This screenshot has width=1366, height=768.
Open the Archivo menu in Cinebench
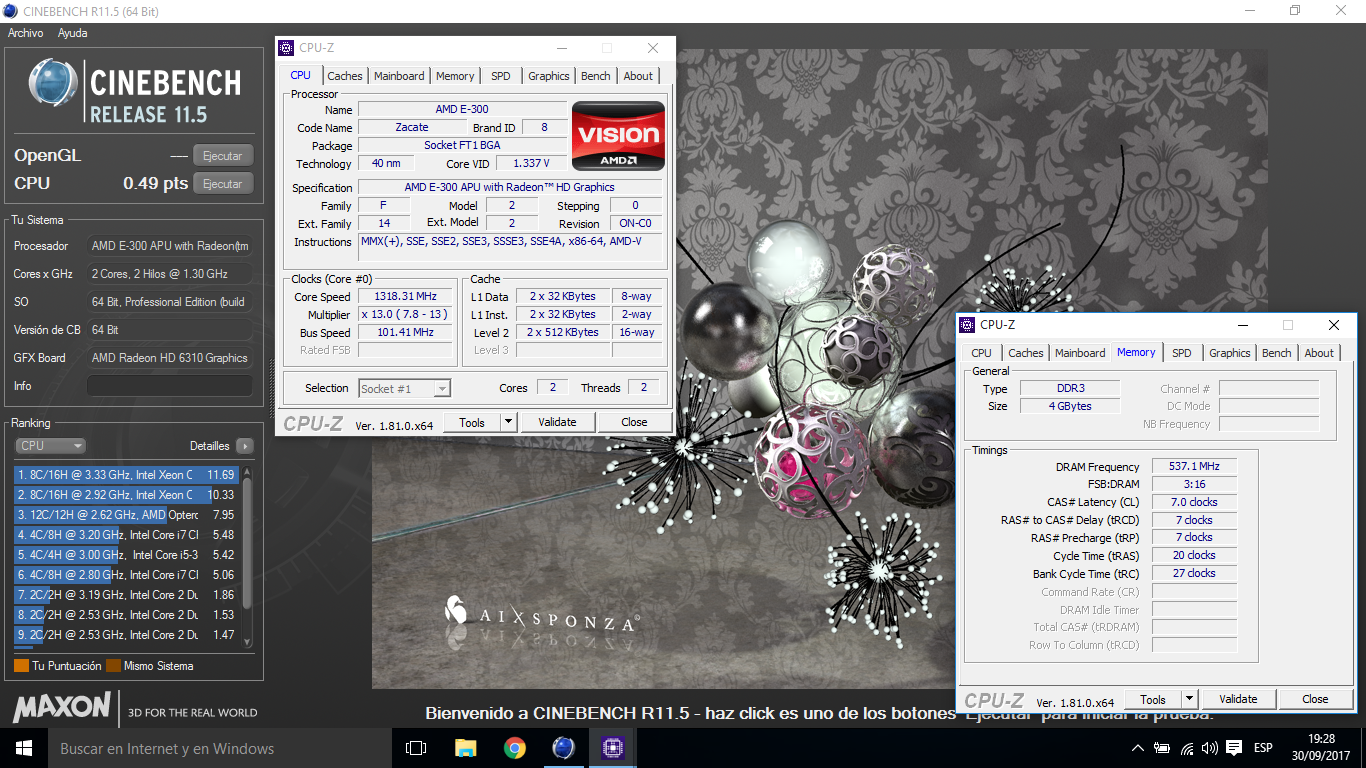coord(25,33)
